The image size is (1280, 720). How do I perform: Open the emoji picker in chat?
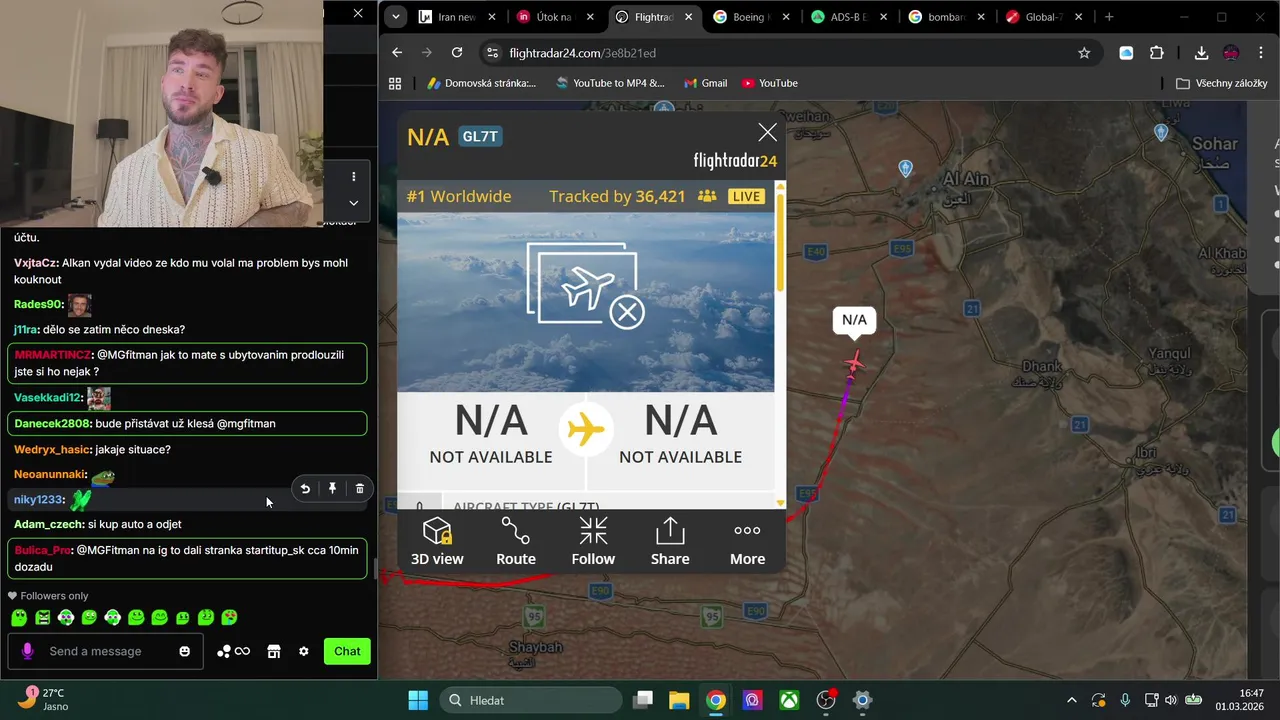coord(184,651)
